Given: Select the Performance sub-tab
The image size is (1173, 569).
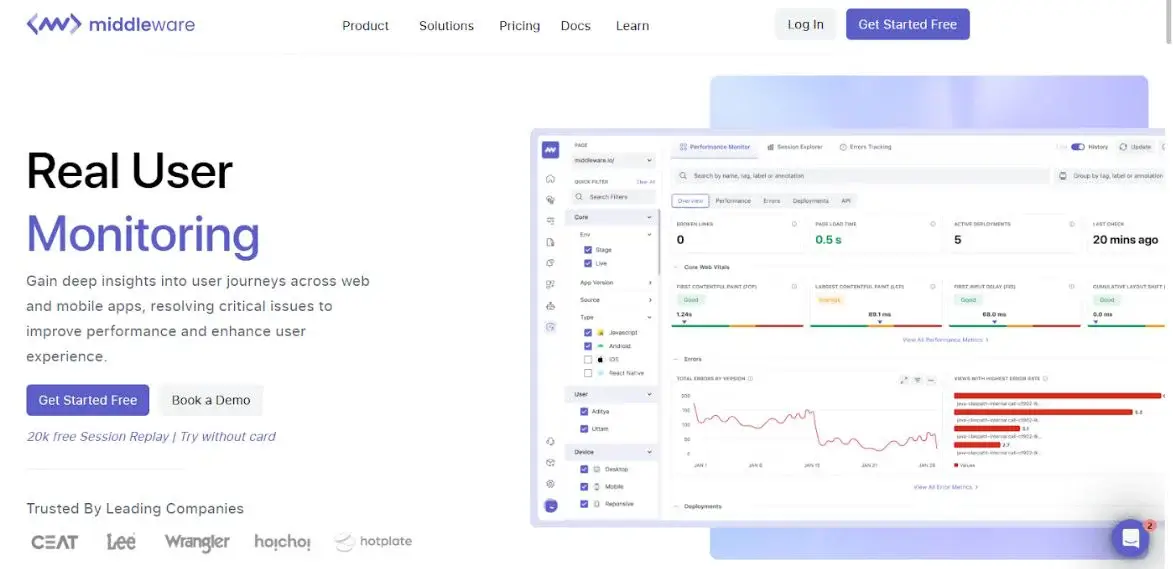Looking at the screenshot, I should (x=733, y=201).
